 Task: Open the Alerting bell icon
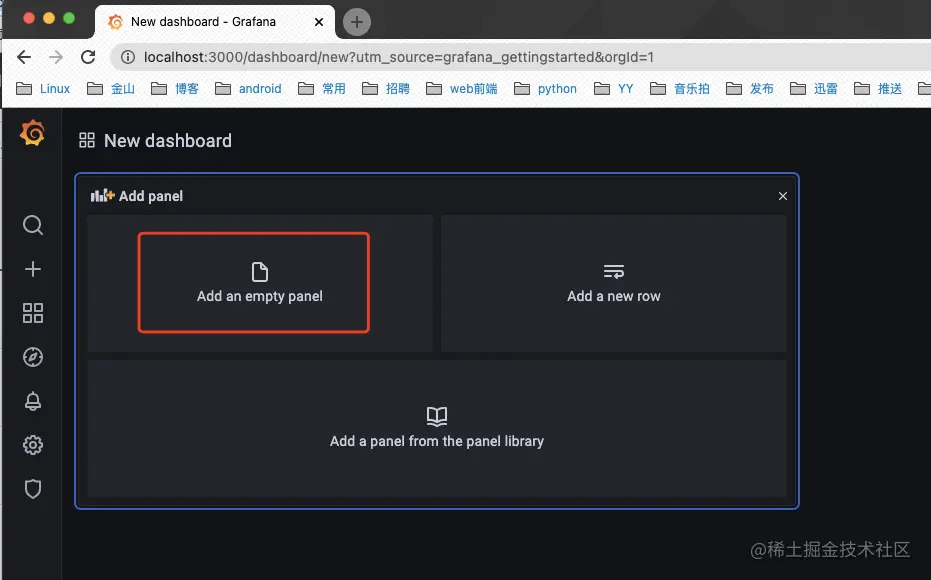pyautogui.click(x=33, y=401)
